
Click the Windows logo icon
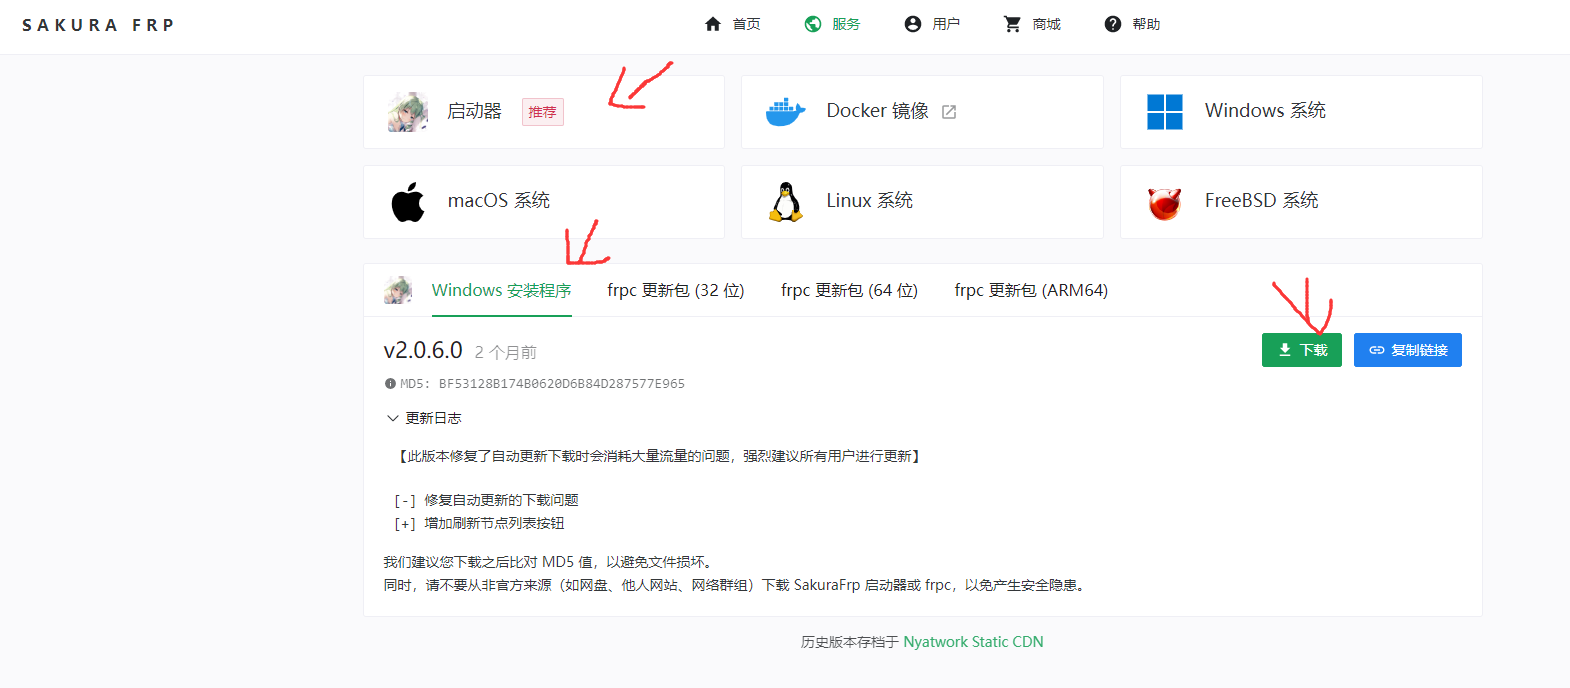[1164, 112]
